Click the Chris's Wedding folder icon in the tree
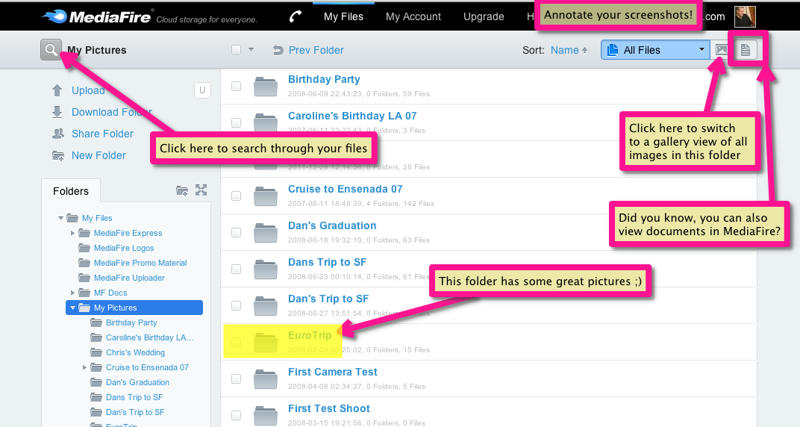The width and height of the screenshot is (800, 427). (96, 352)
